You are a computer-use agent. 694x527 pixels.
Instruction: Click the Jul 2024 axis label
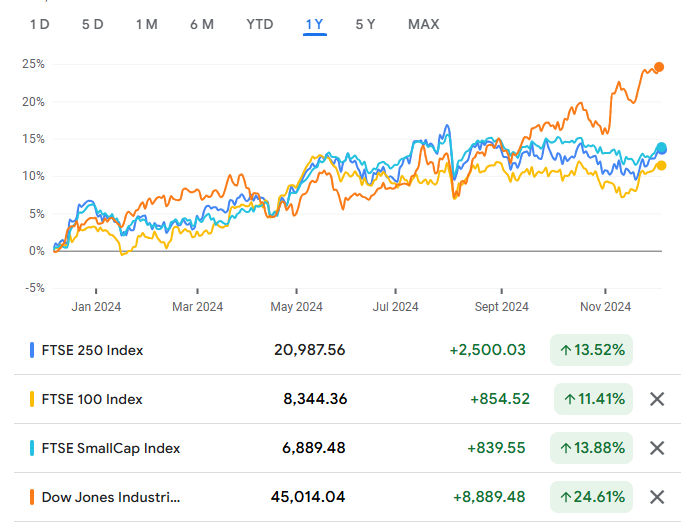[x=395, y=307]
